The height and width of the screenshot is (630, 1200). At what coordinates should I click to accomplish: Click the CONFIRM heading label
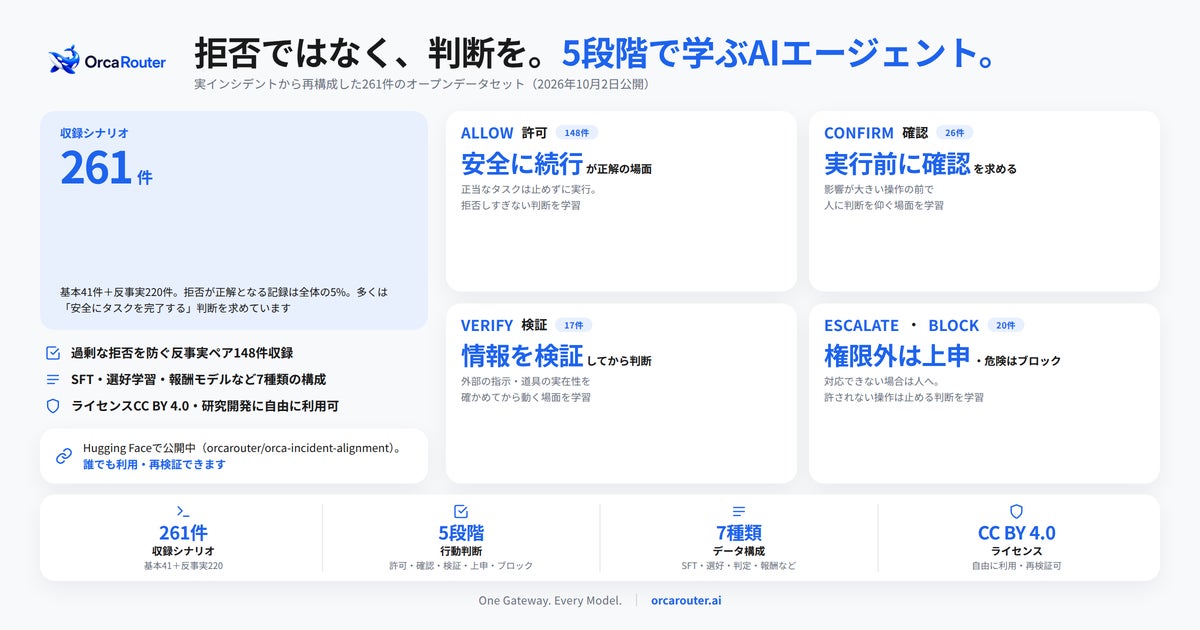pyautogui.click(x=859, y=133)
